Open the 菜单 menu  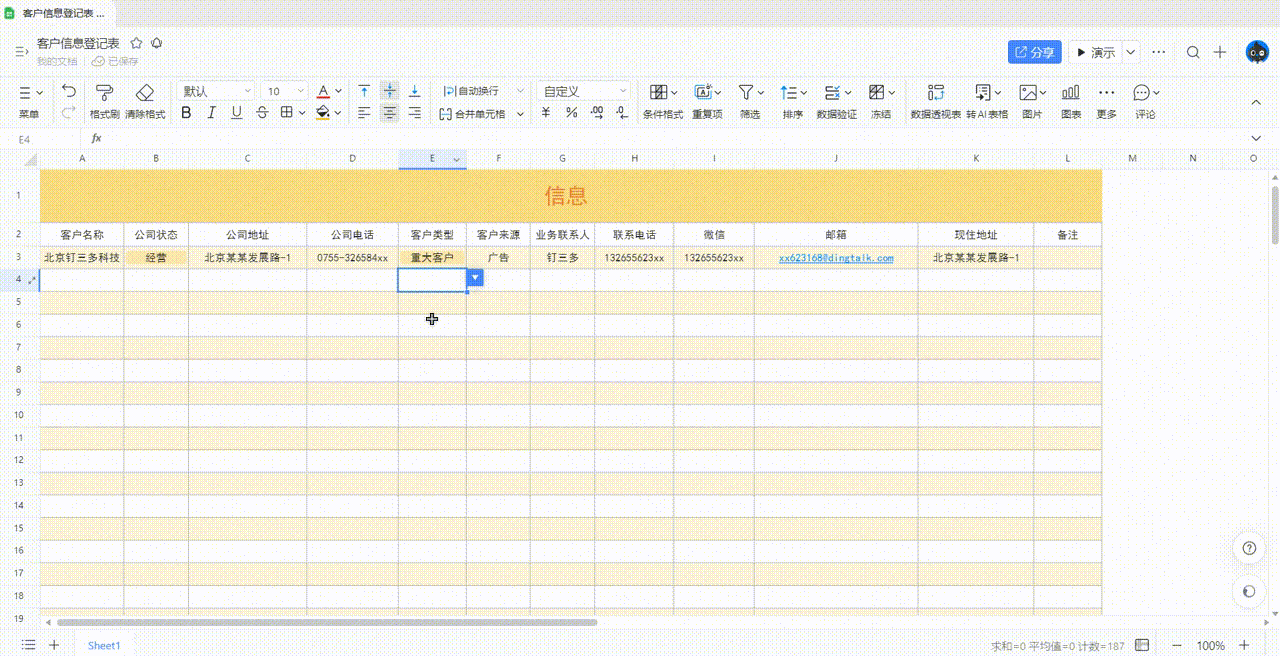pos(29,101)
